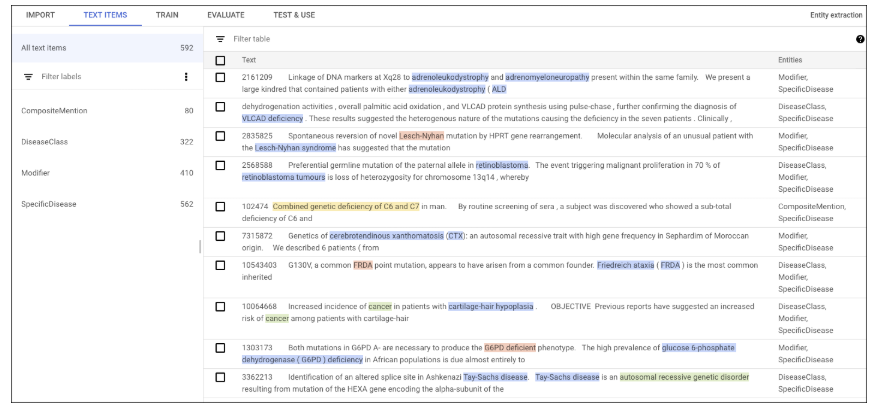The width and height of the screenshot is (874, 410).
Task: Check the box for row 7315872
Action: point(220,236)
